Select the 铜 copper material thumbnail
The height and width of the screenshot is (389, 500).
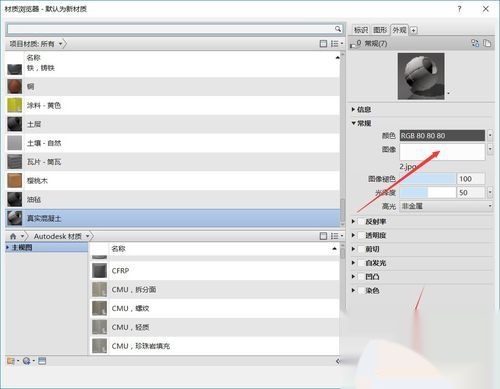click(15, 86)
